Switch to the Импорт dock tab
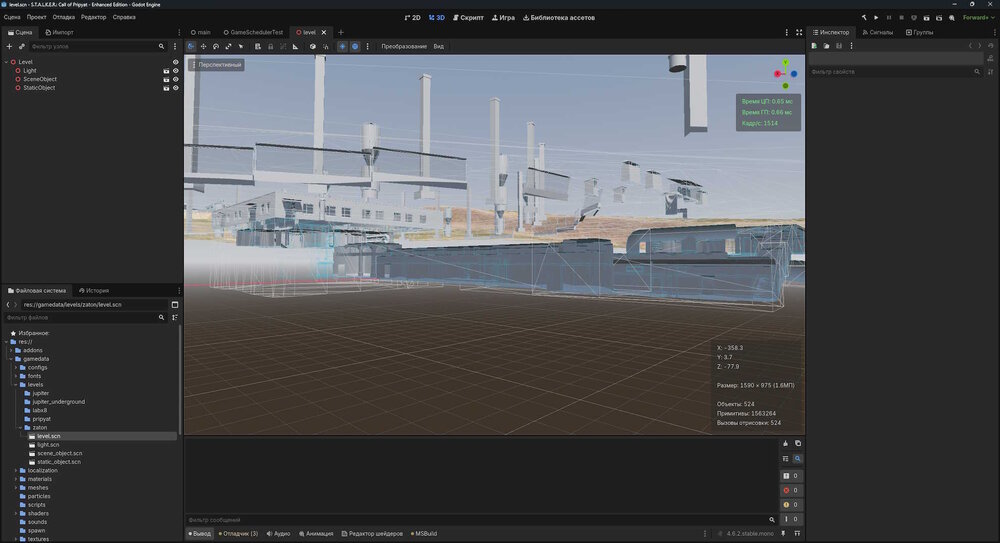Screen dimensions: 1000x543 pyautogui.click(x=59, y=33)
